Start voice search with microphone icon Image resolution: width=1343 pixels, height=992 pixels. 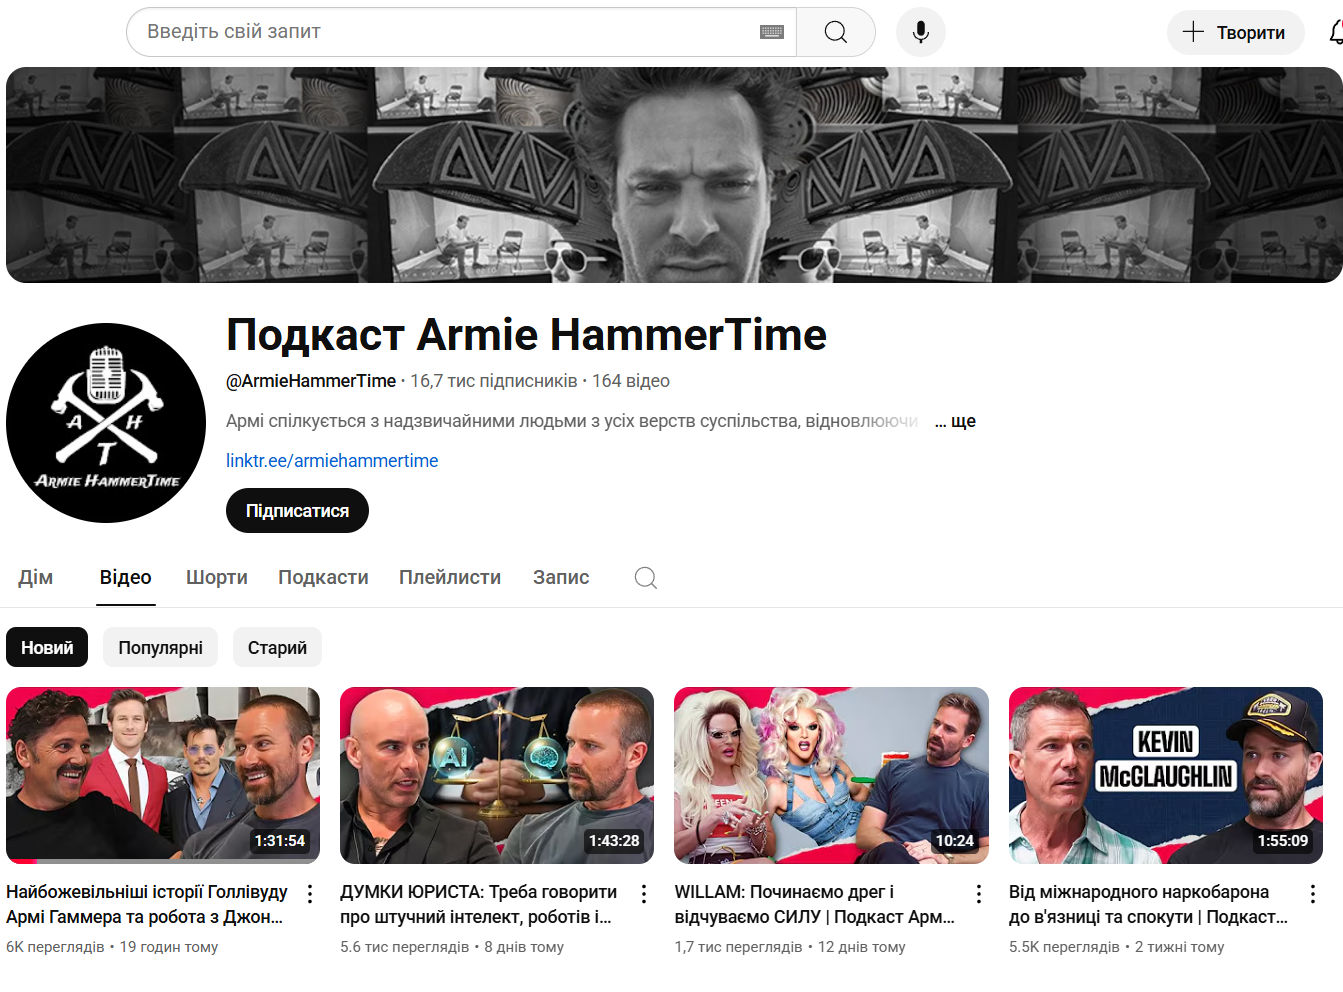(921, 32)
